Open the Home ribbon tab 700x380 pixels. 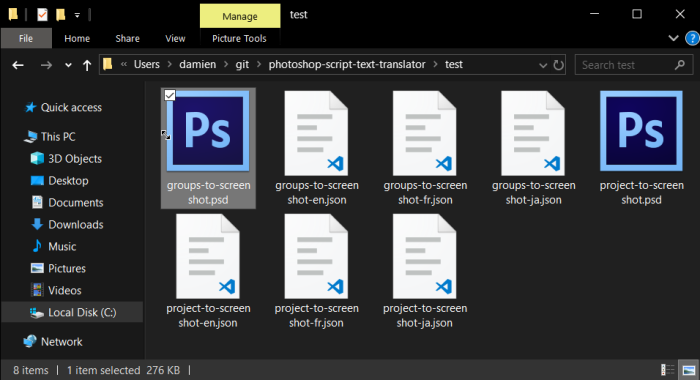click(x=77, y=38)
